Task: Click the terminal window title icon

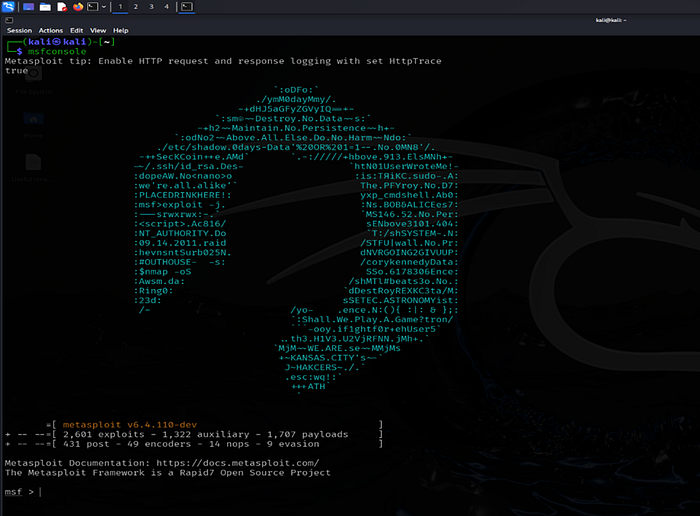Action: click(x=9, y=20)
